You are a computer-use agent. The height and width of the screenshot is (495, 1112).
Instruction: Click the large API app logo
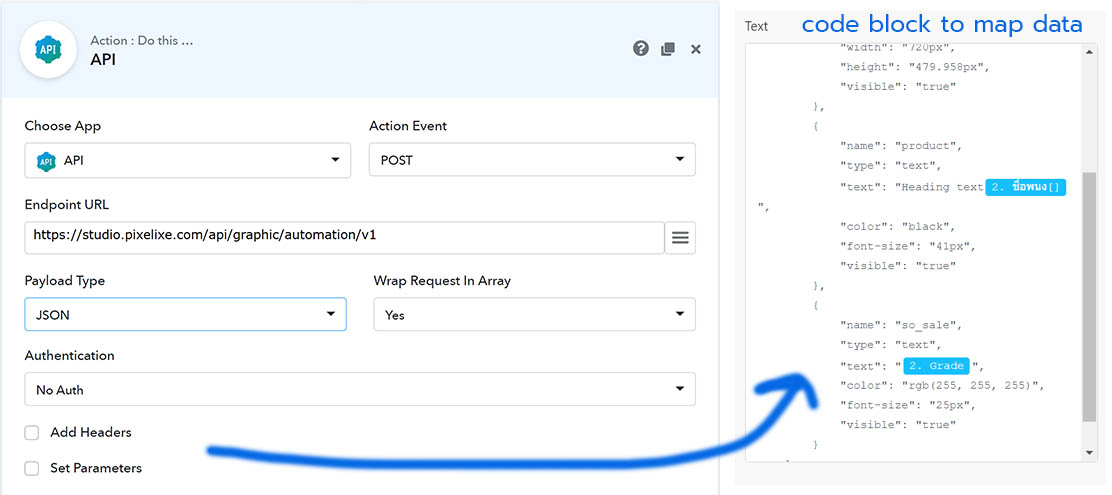point(48,49)
